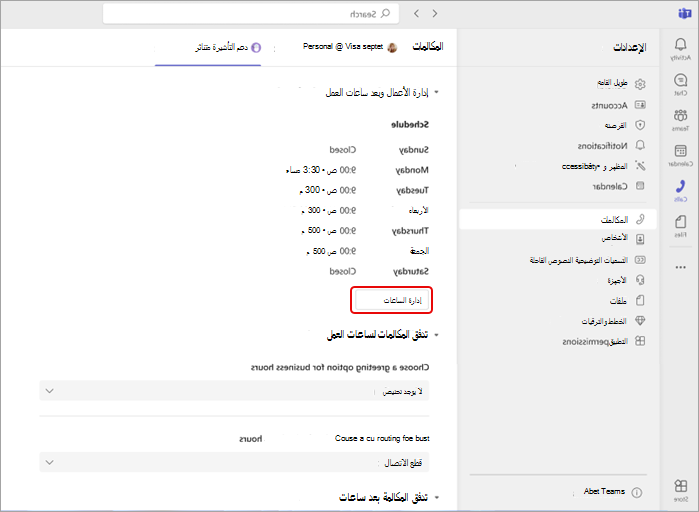Screen dimensions: 699x512
Task: Open the Files settings item
Action: (x=627, y=300)
